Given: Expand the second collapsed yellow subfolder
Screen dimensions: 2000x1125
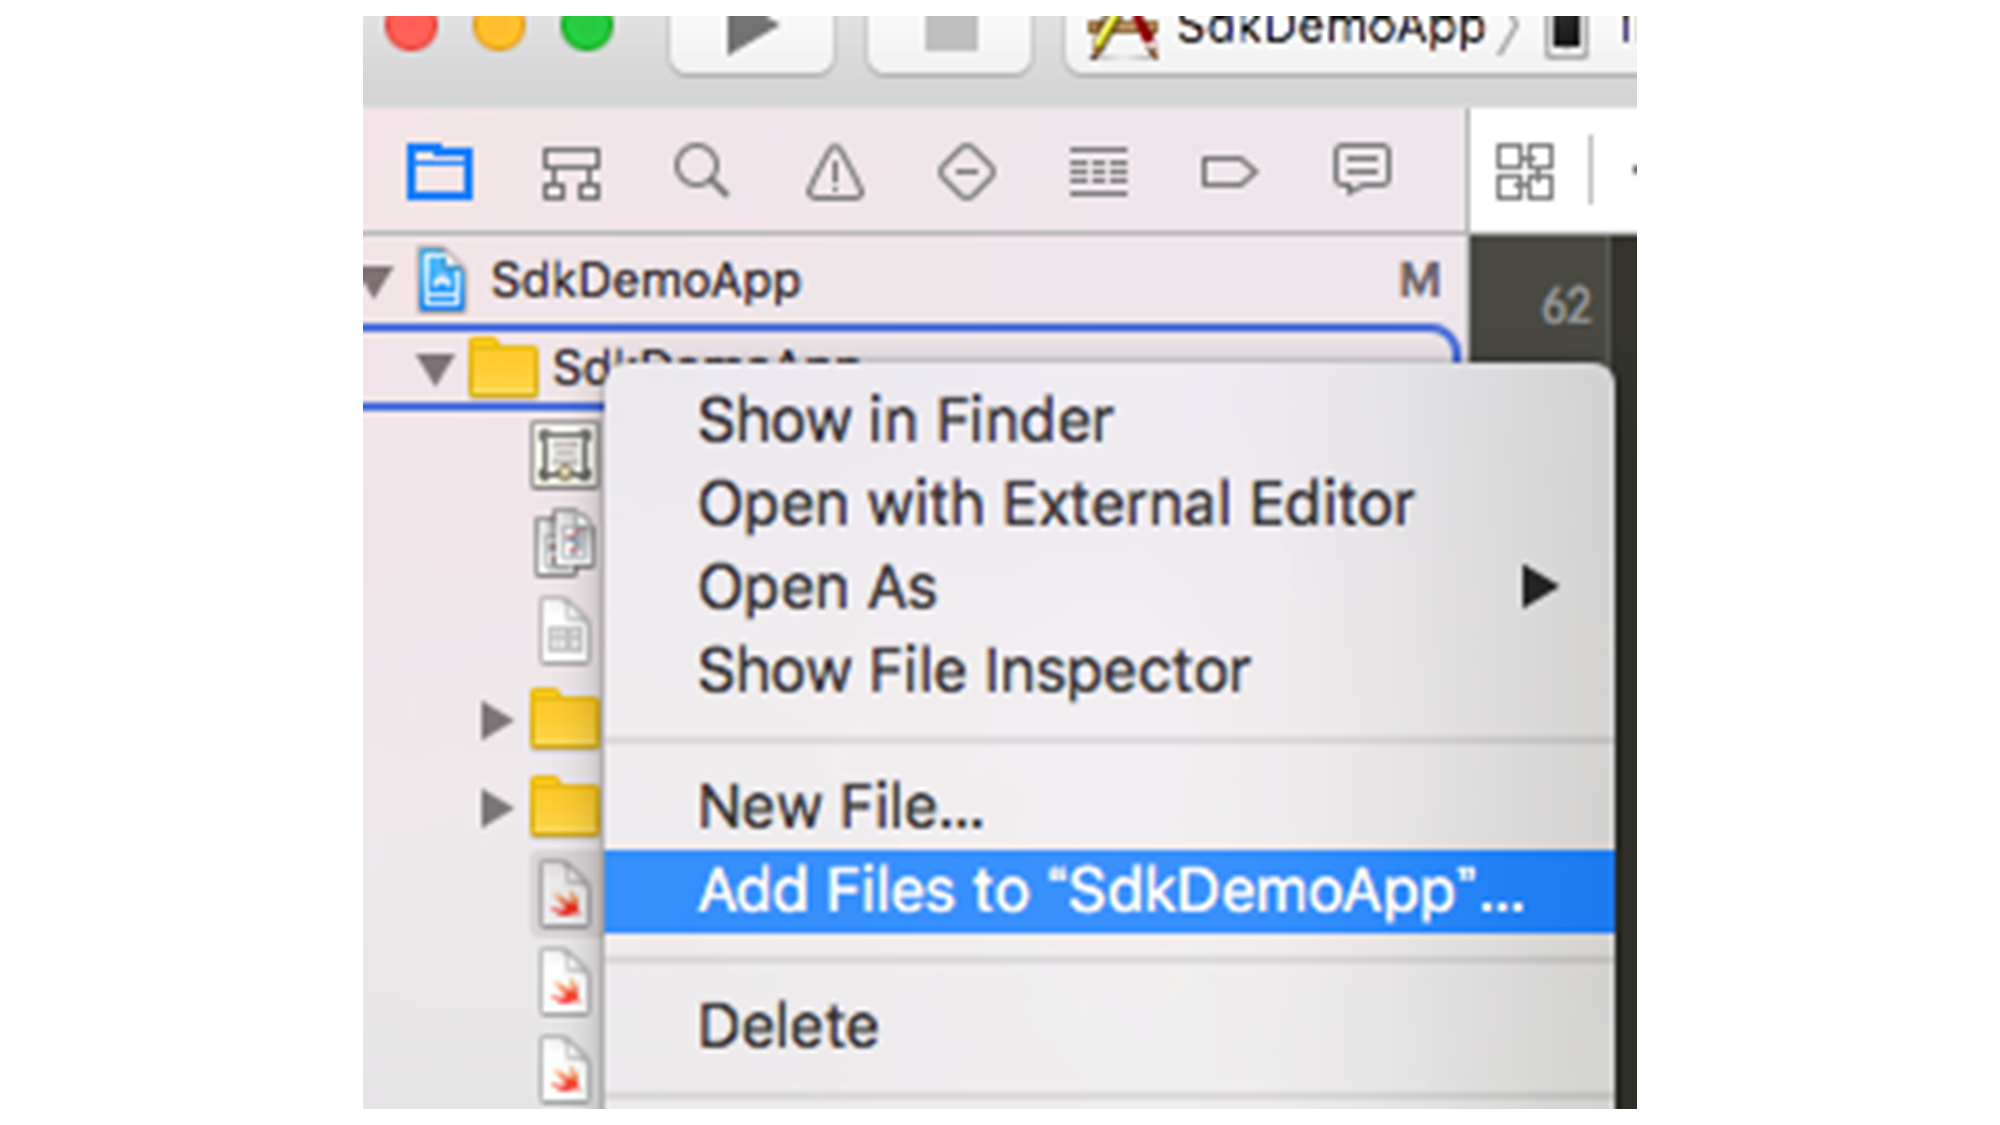Looking at the screenshot, I should click(x=495, y=807).
